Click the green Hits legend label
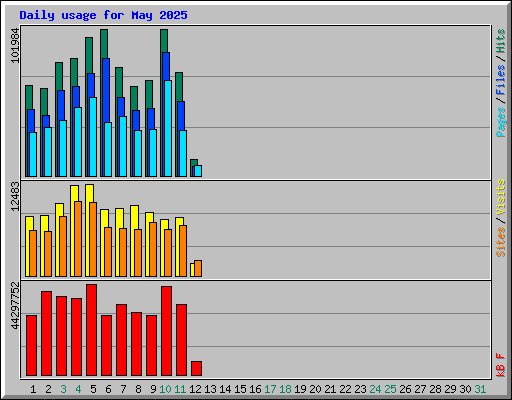 point(501,41)
